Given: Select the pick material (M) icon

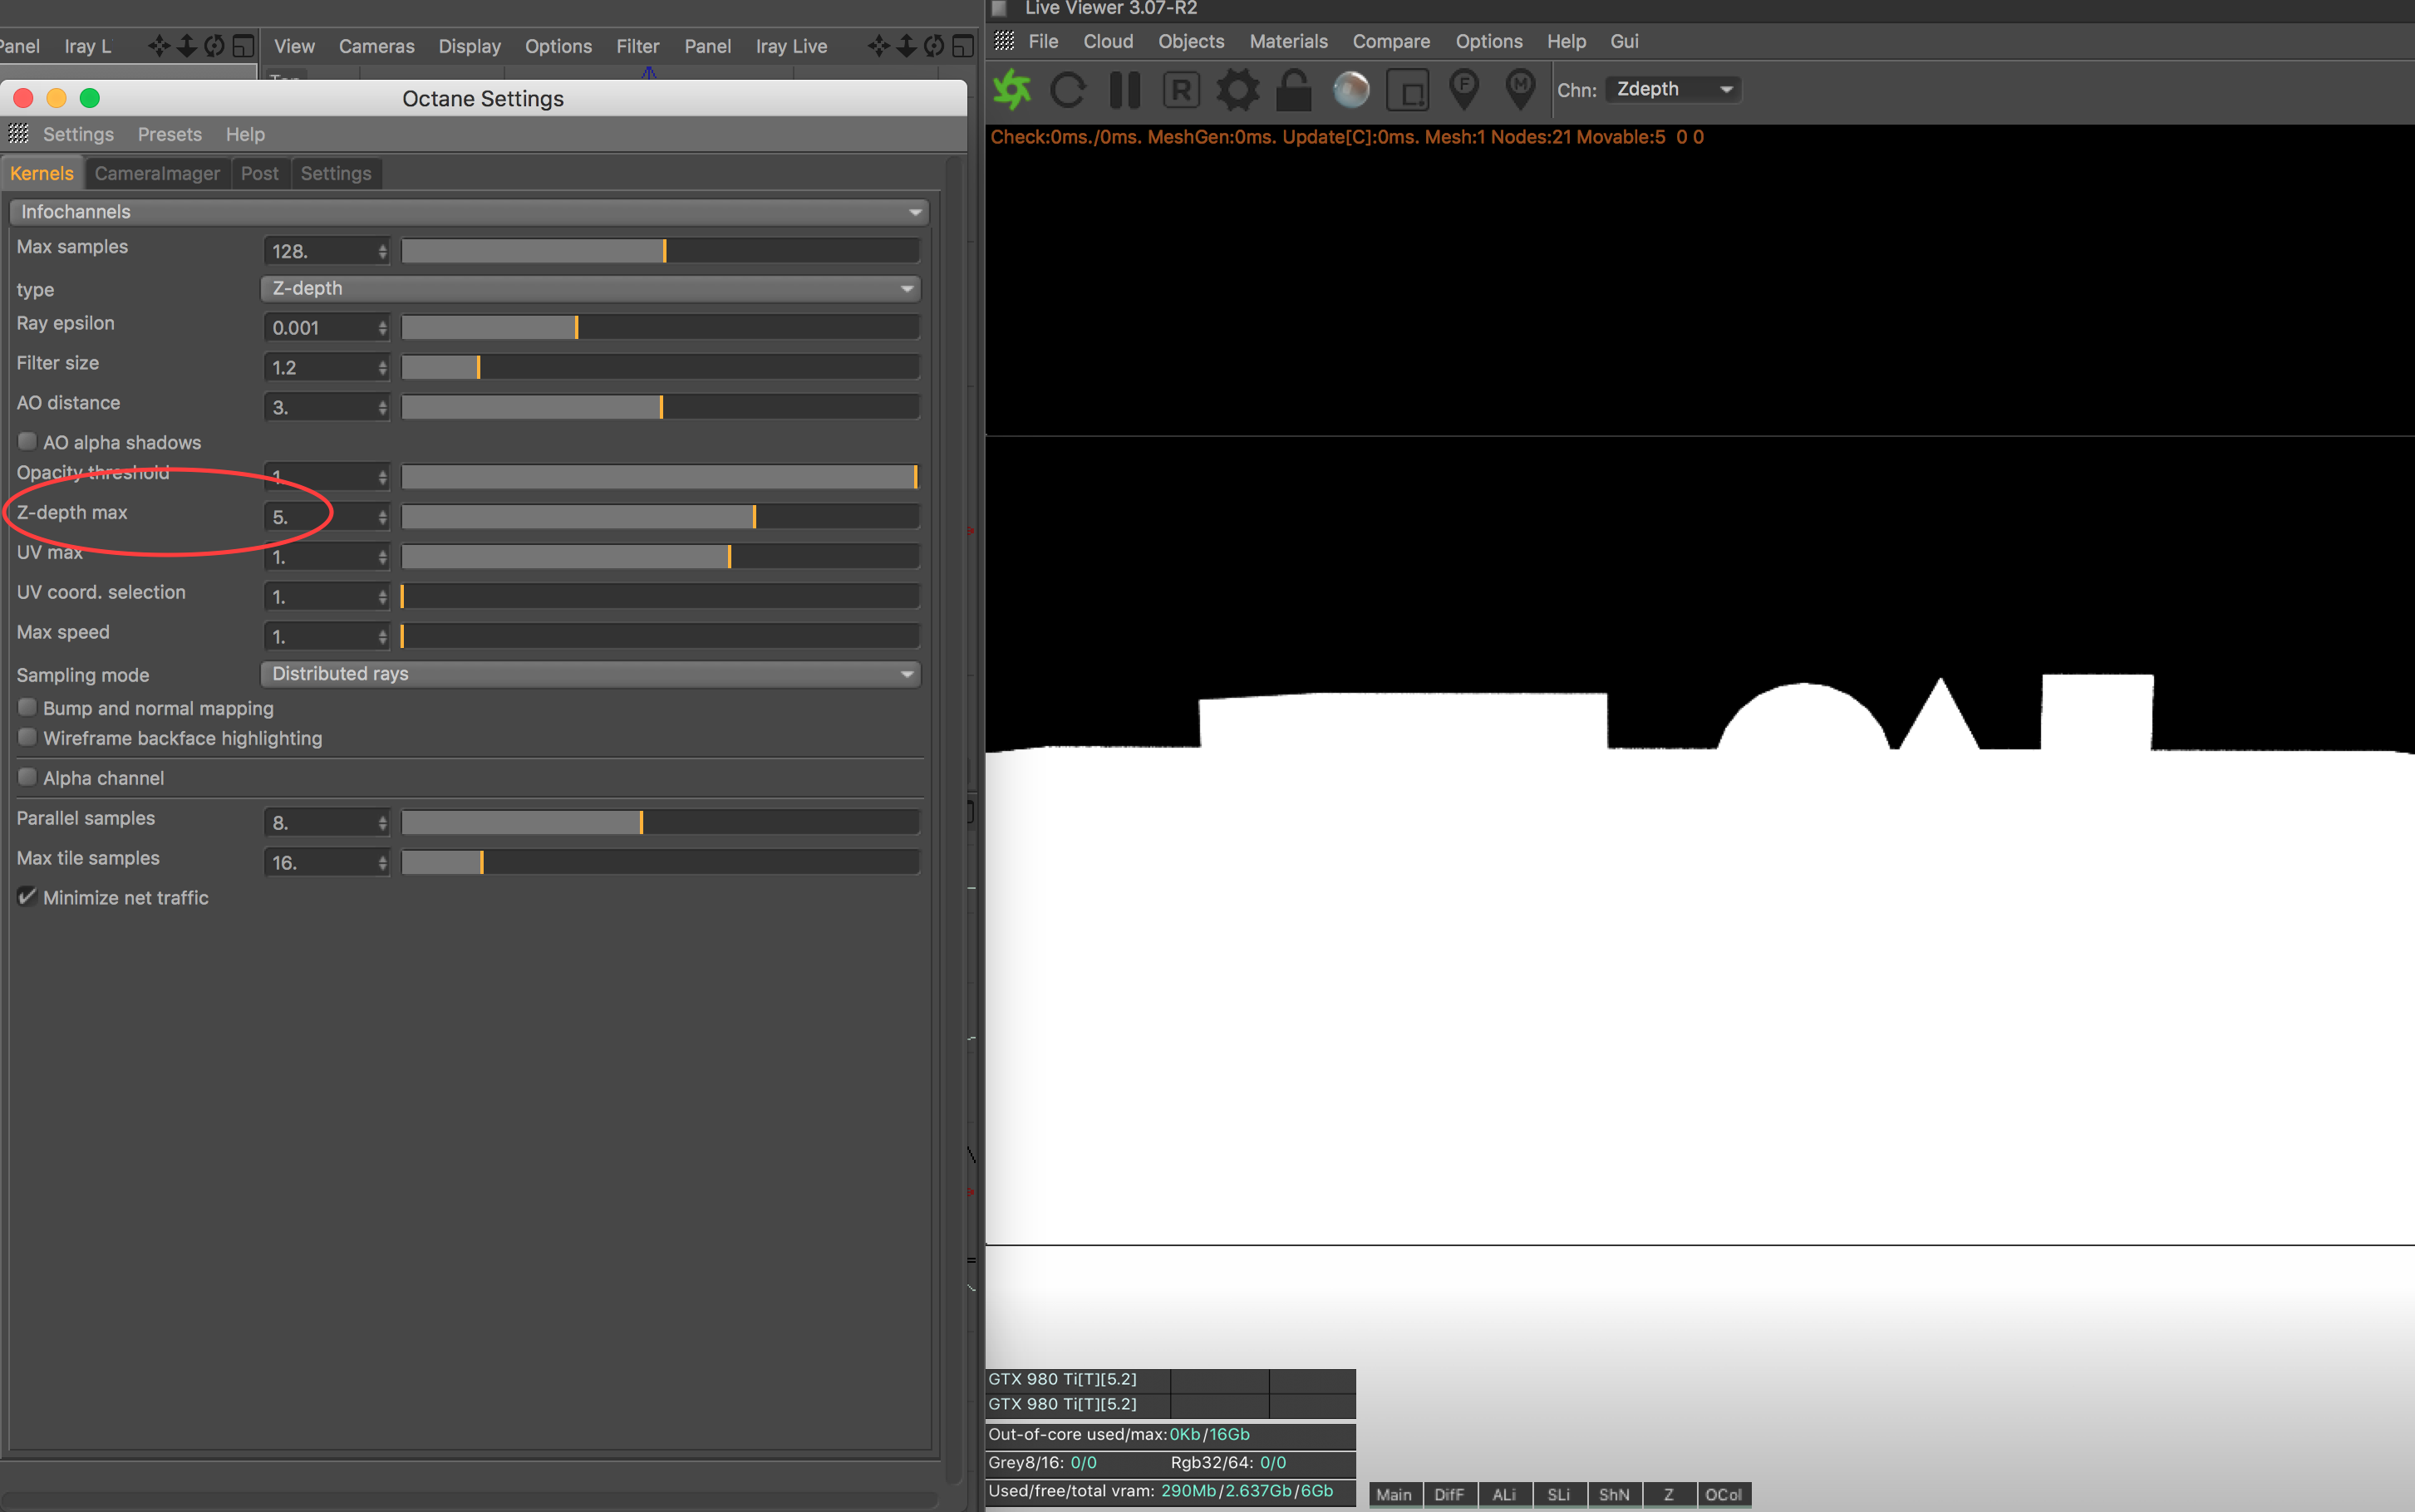Looking at the screenshot, I should pyautogui.click(x=1520, y=90).
